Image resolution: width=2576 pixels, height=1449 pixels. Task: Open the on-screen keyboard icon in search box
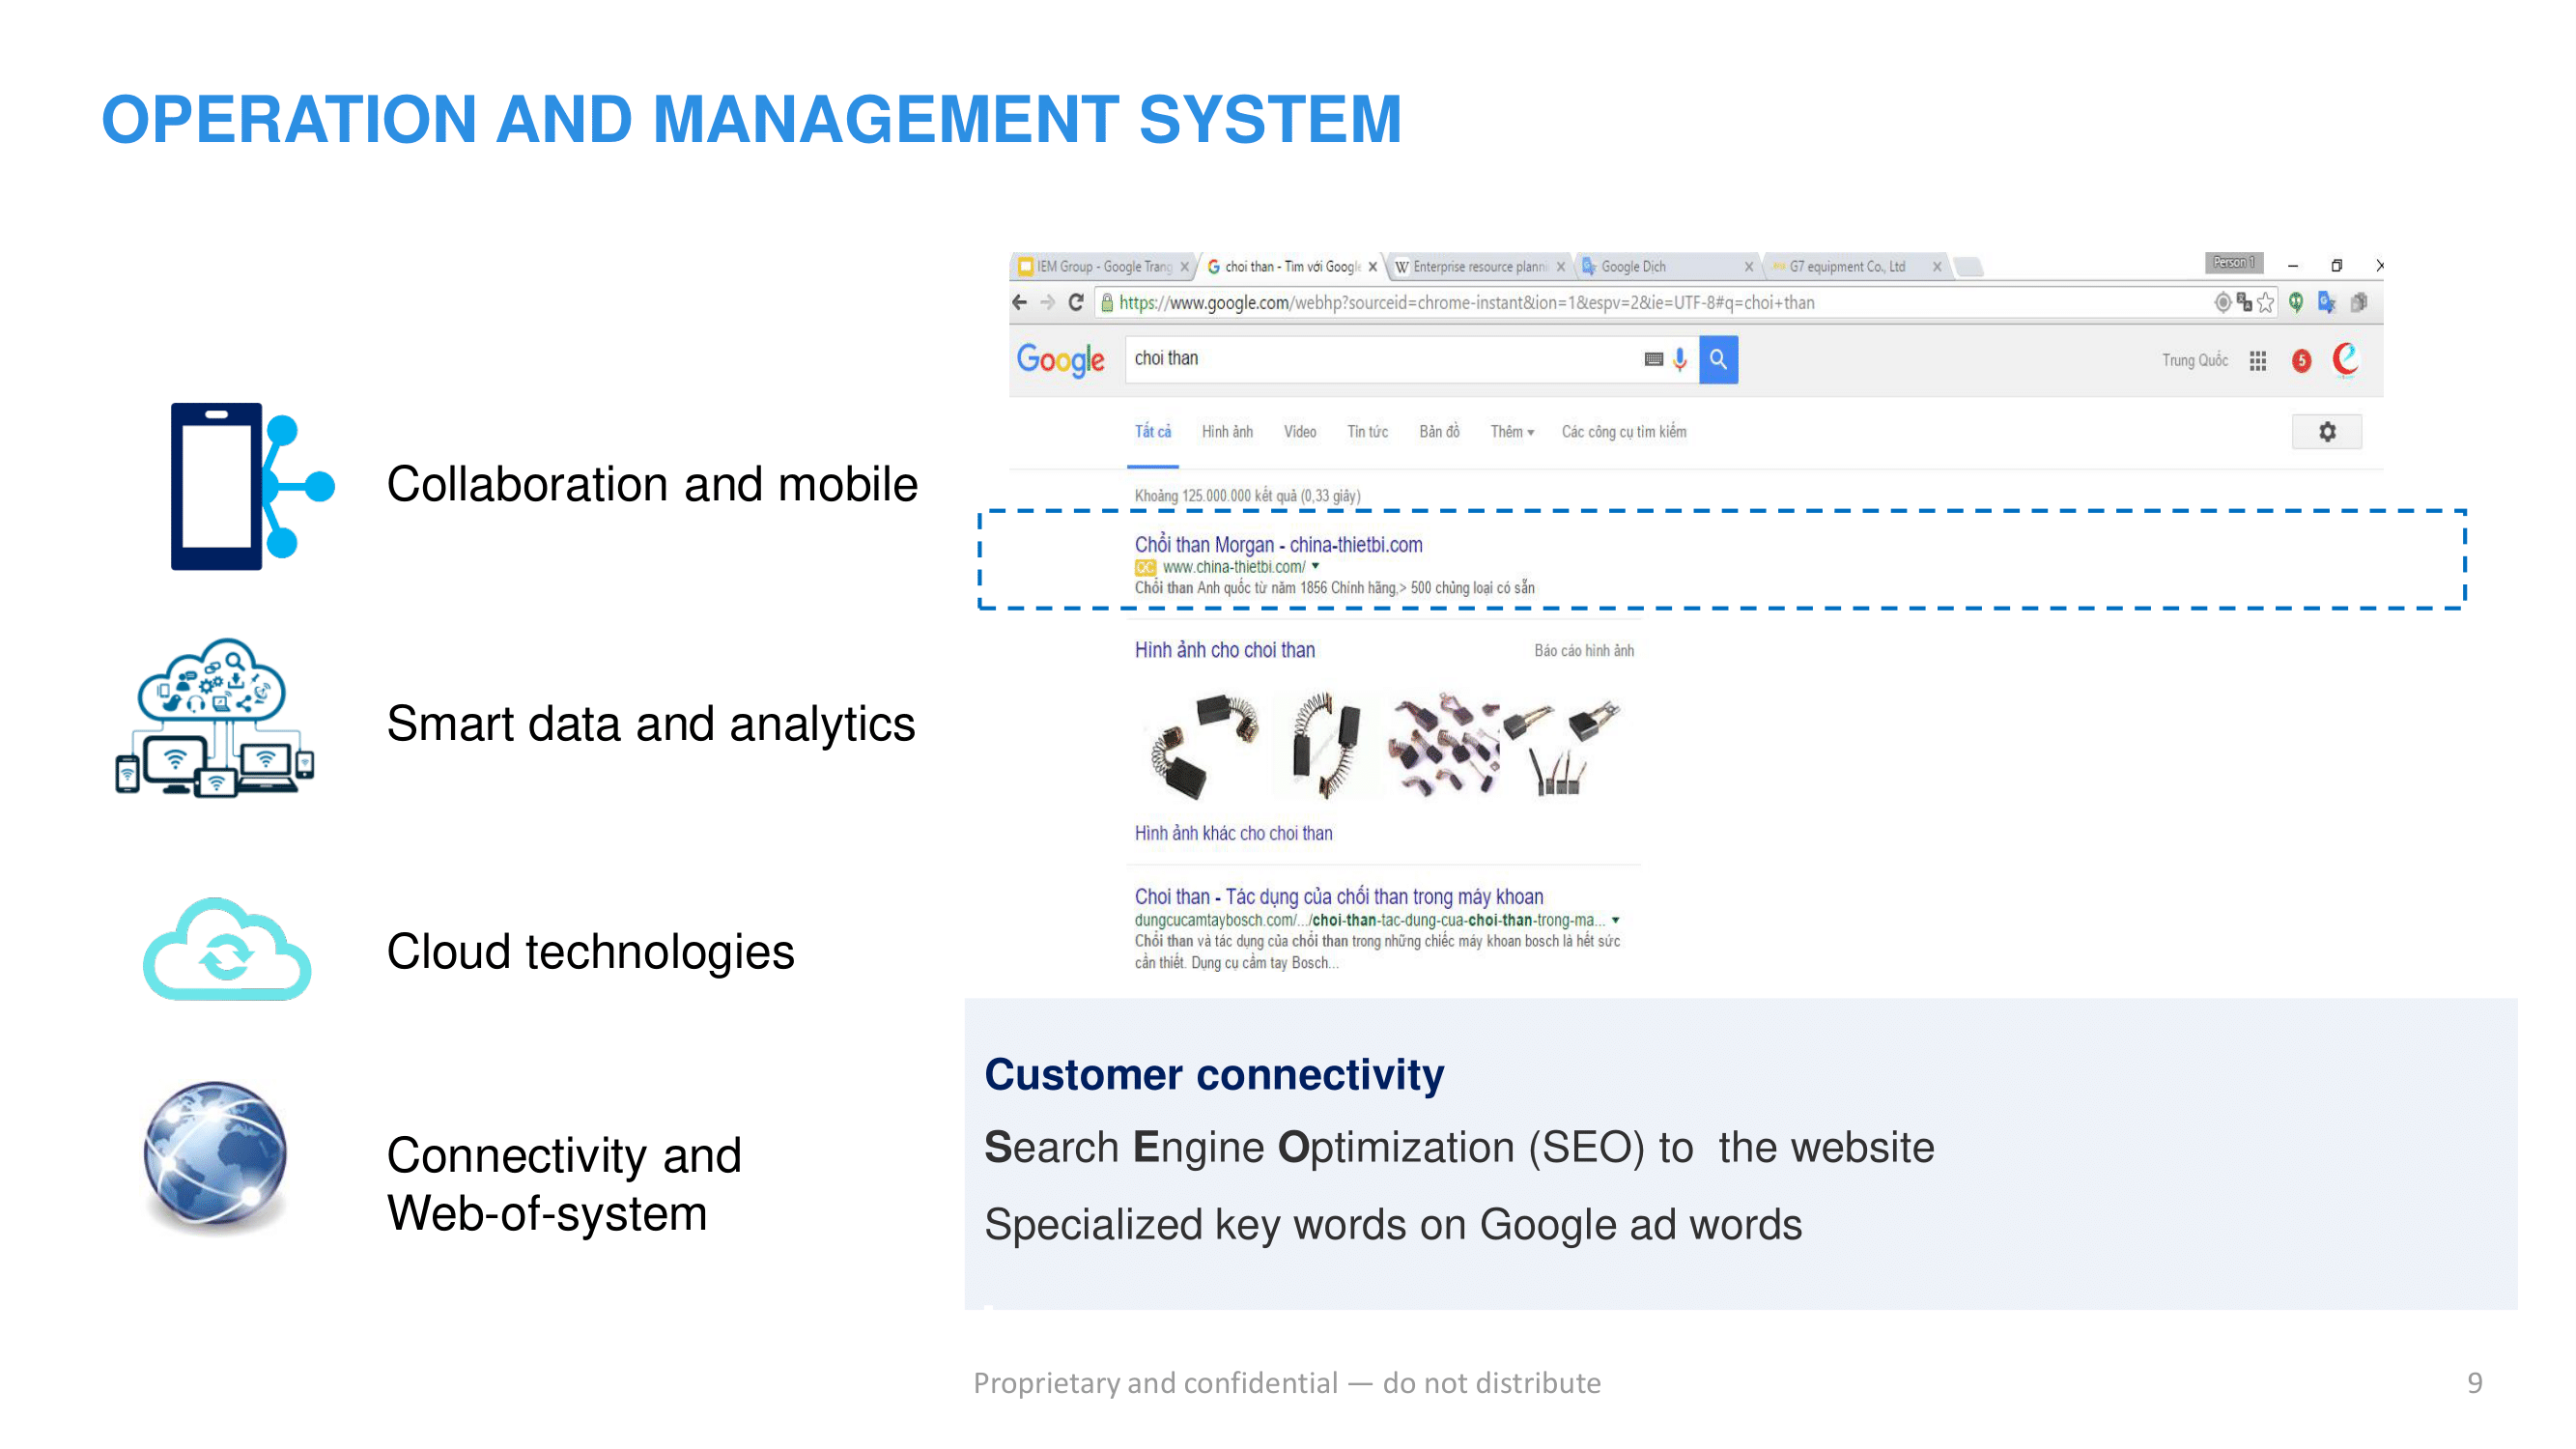click(x=1653, y=359)
